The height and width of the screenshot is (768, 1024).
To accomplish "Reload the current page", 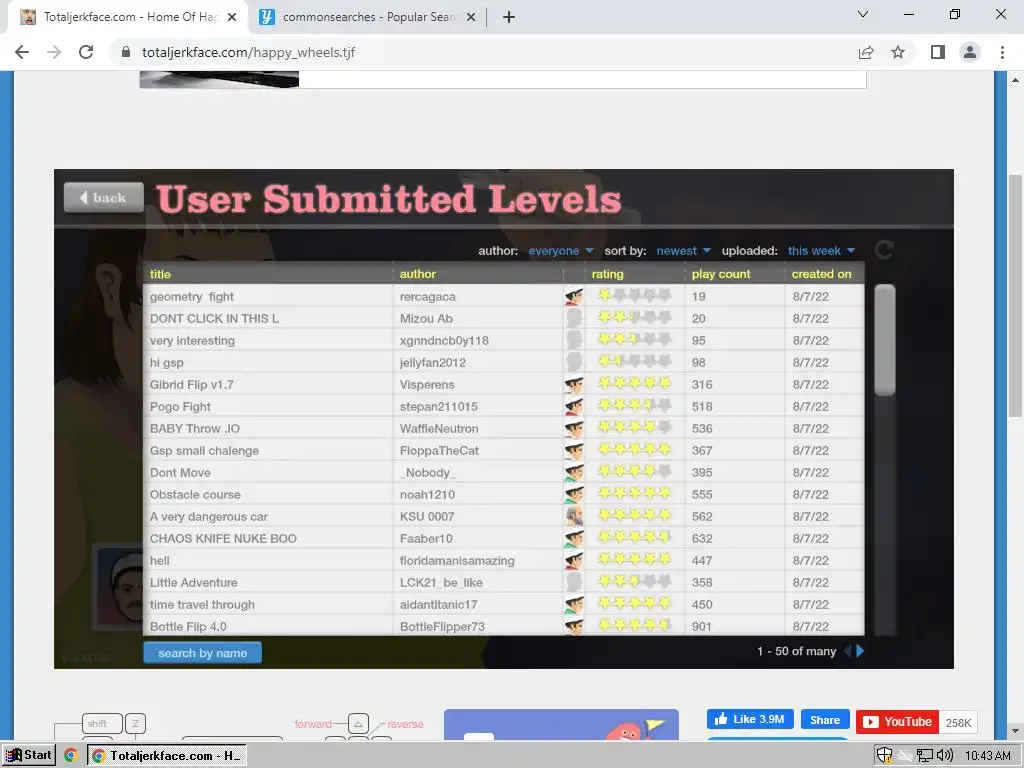I will 86,52.
